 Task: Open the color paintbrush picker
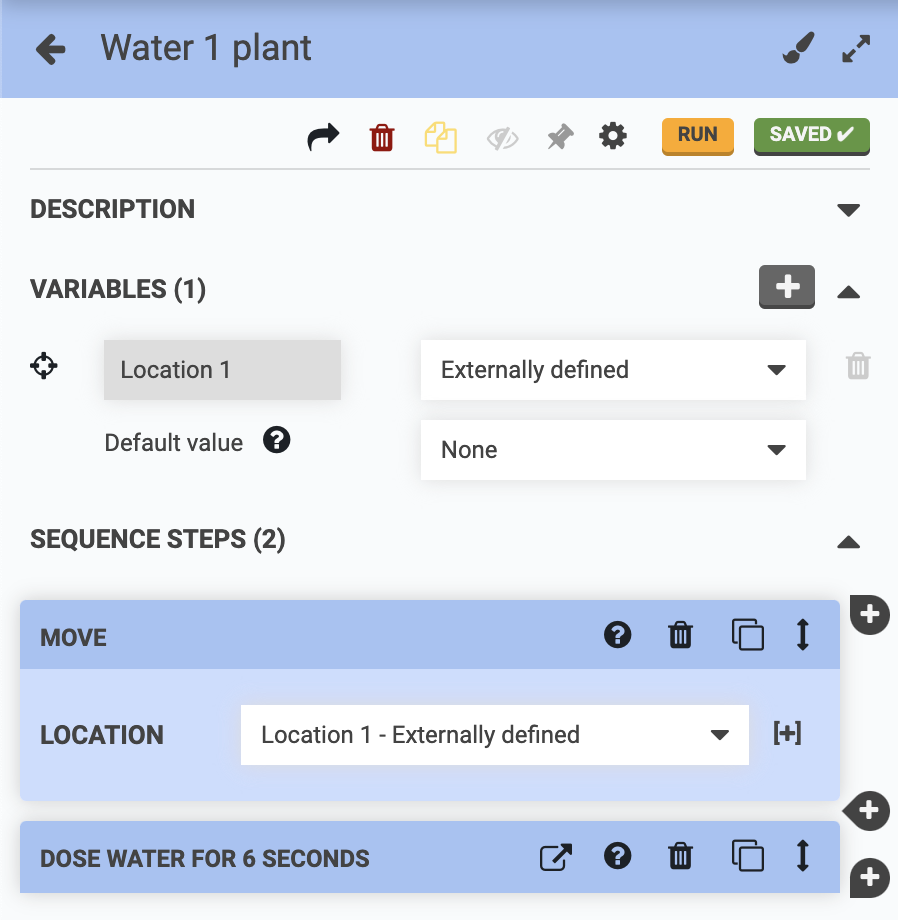point(798,49)
